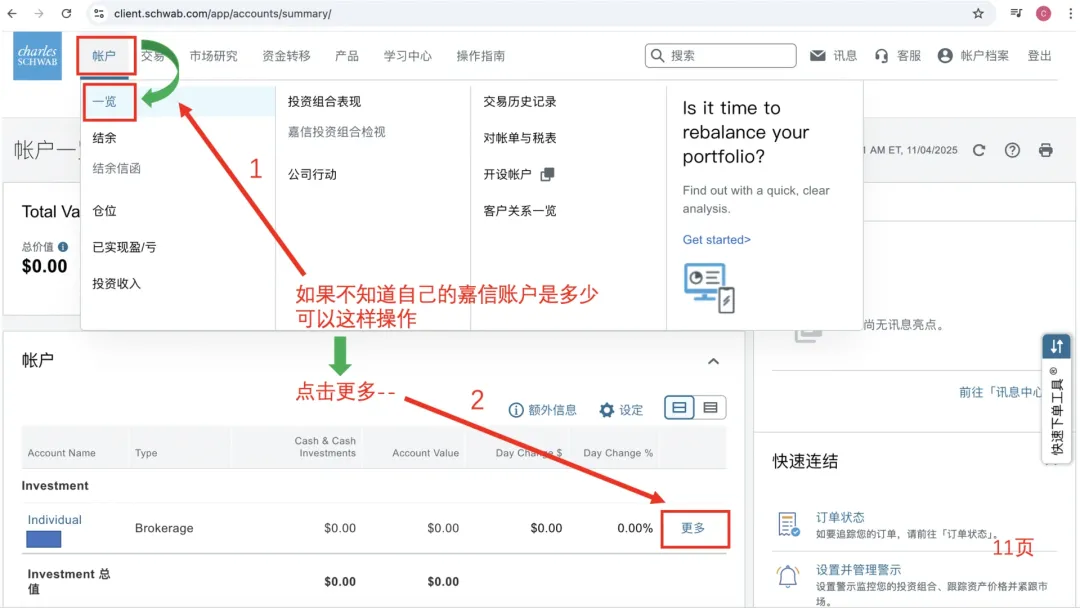The image size is (1080, 608).
Task: Bookmark this page with the star icon
Action: click(978, 13)
